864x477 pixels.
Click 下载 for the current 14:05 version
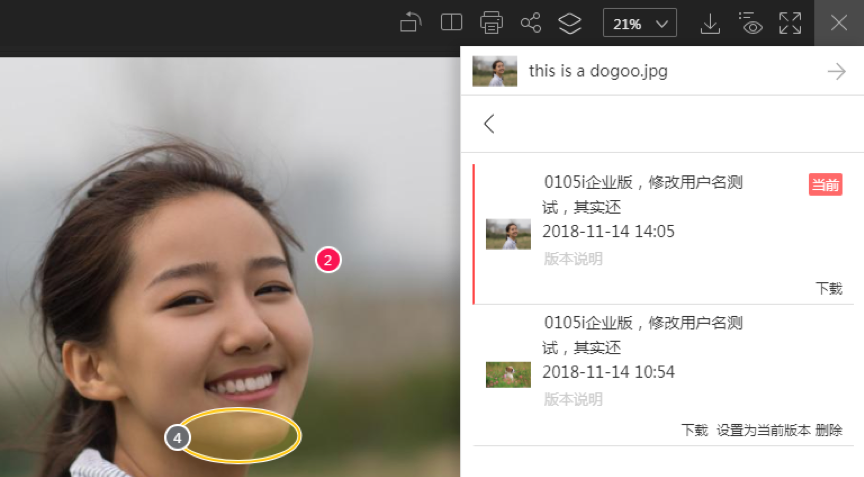click(x=829, y=289)
